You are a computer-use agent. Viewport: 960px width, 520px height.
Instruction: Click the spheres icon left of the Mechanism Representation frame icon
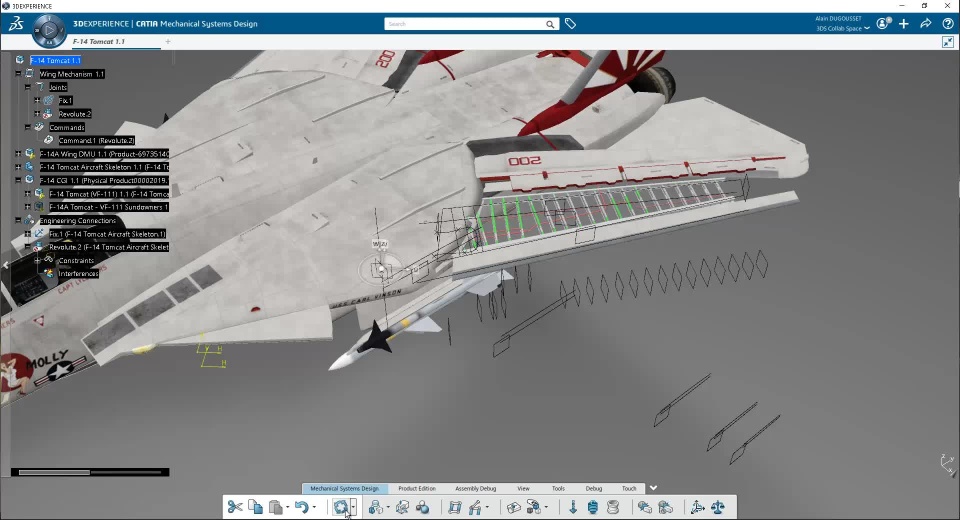(x=422, y=507)
